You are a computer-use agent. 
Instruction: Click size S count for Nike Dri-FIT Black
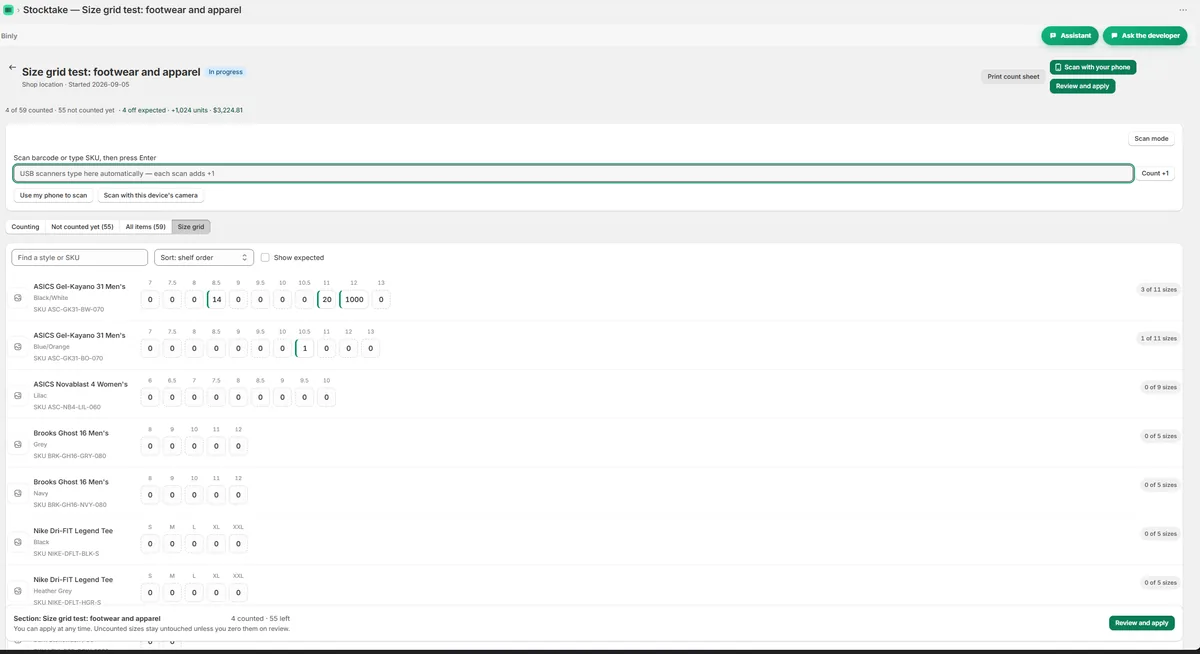[150, 543]
